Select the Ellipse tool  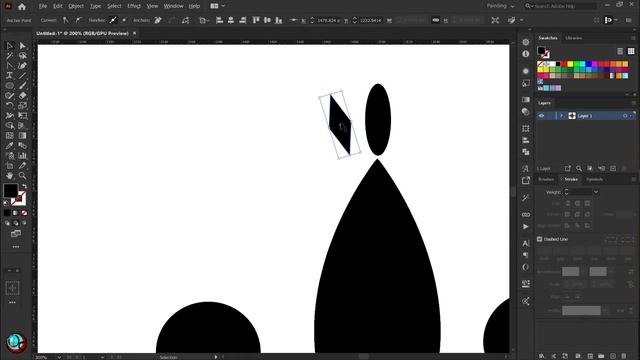click(x=9, y=86)
